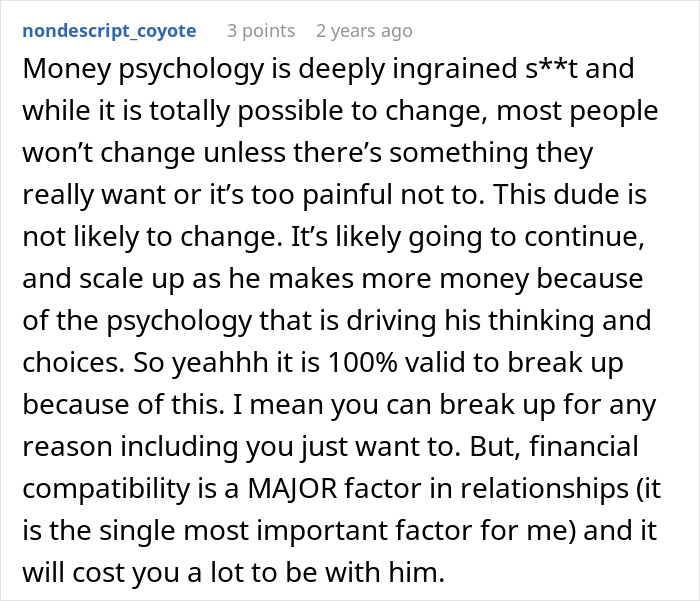Open the nondescript_coyote user profile

pyautogui.click(x=108, y=31)
